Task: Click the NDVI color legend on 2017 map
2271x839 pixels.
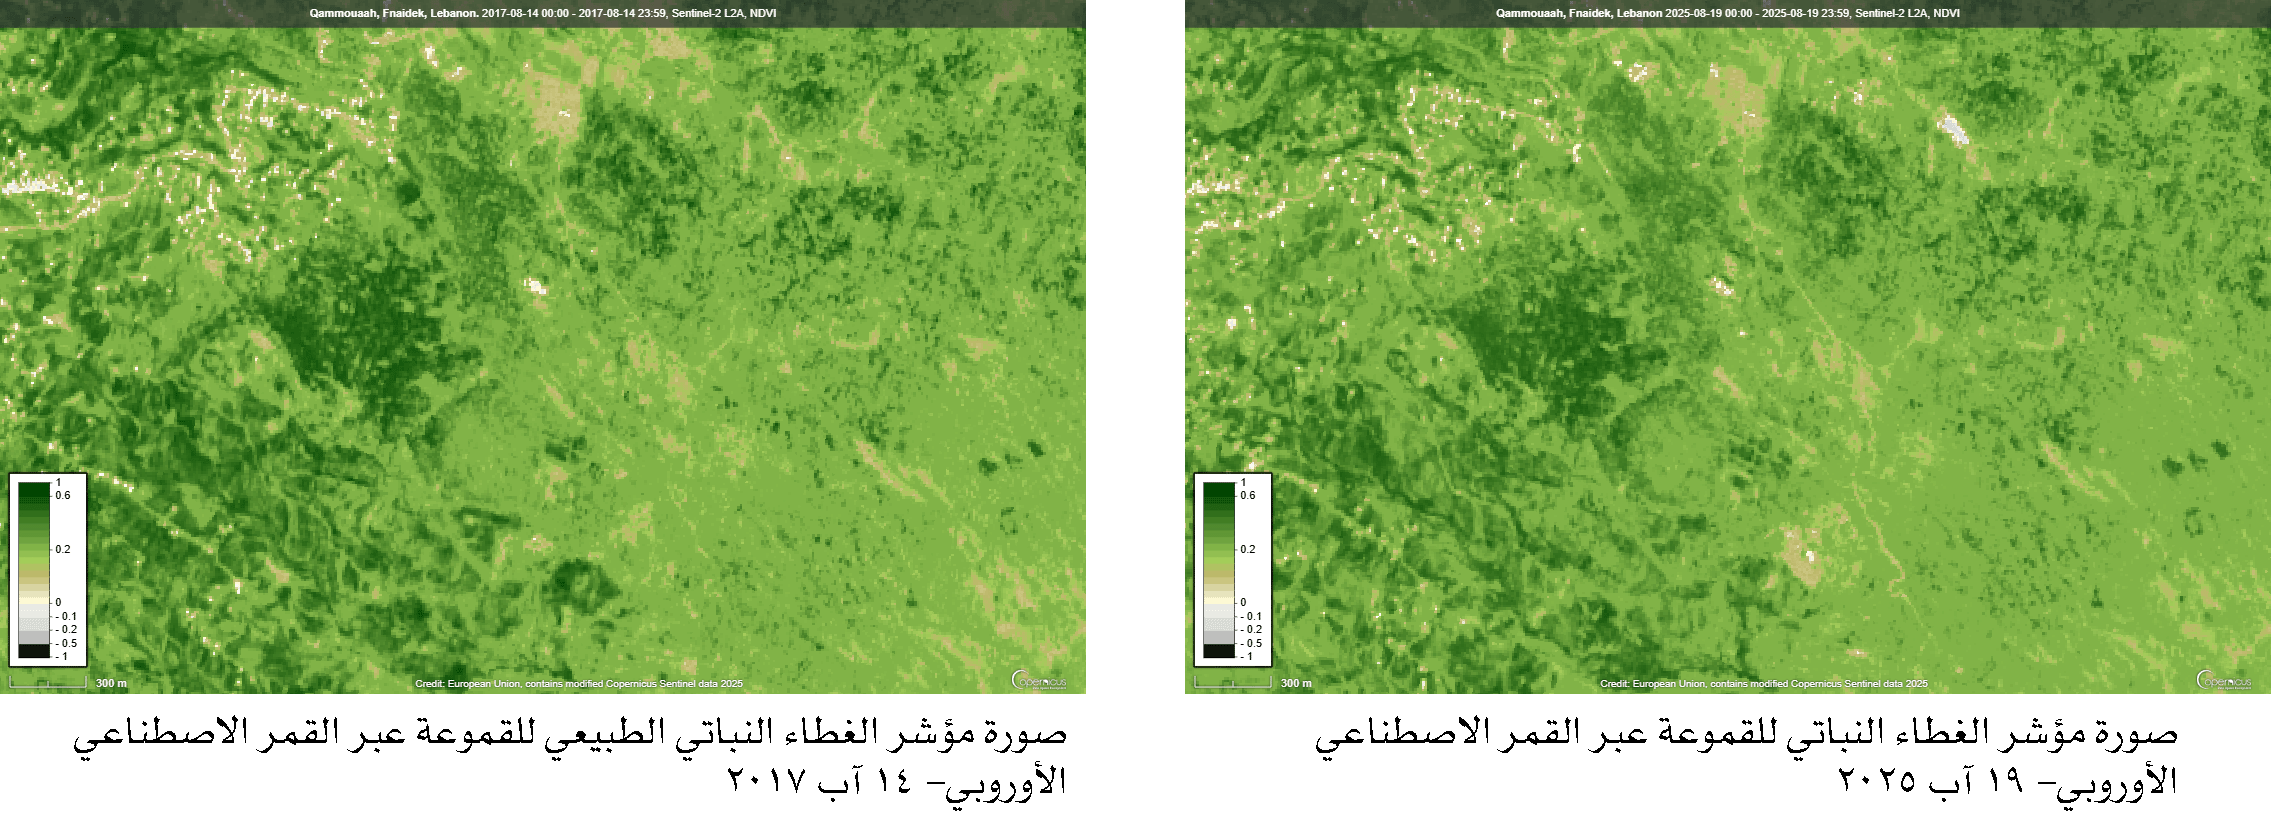Action: [x=48, y=569]
